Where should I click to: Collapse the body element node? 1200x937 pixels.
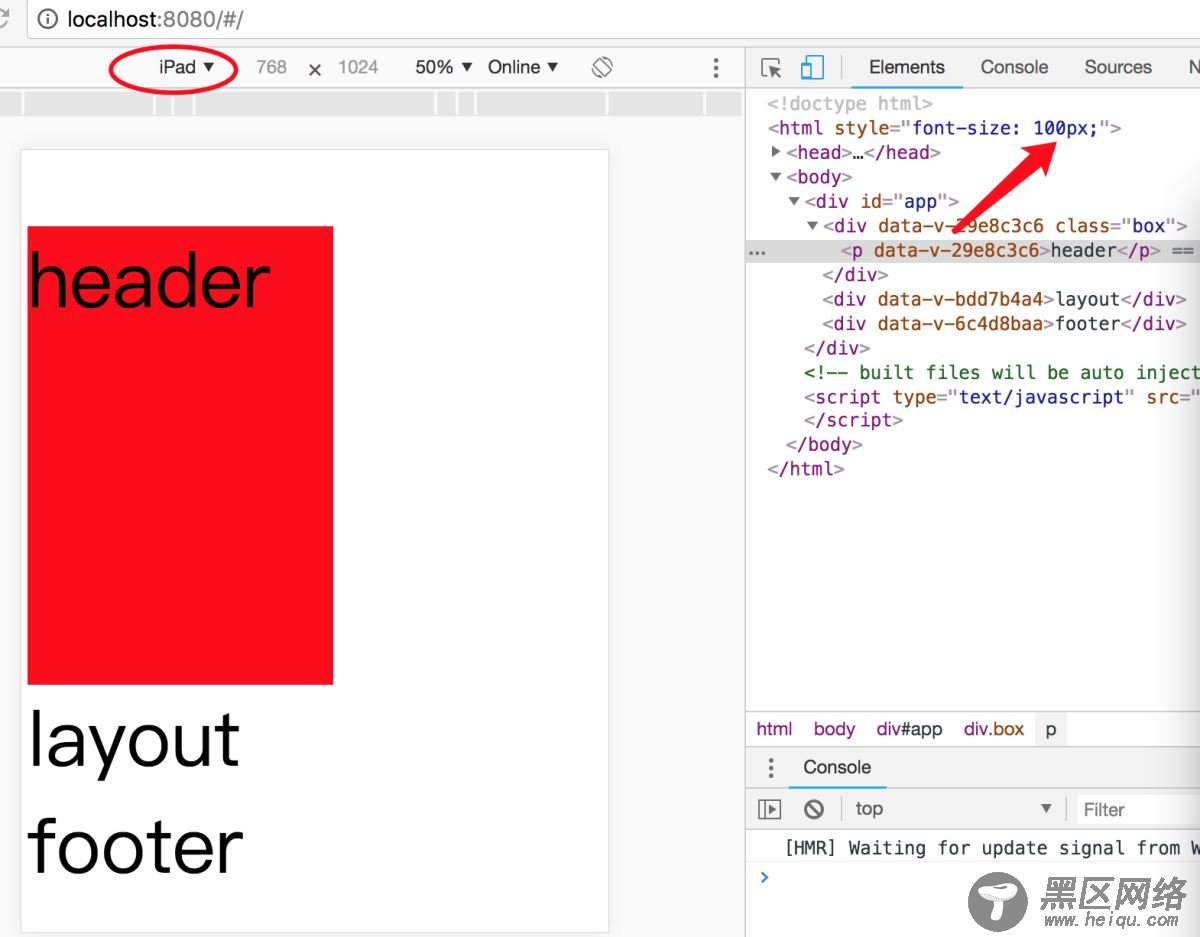pos(776,177)
